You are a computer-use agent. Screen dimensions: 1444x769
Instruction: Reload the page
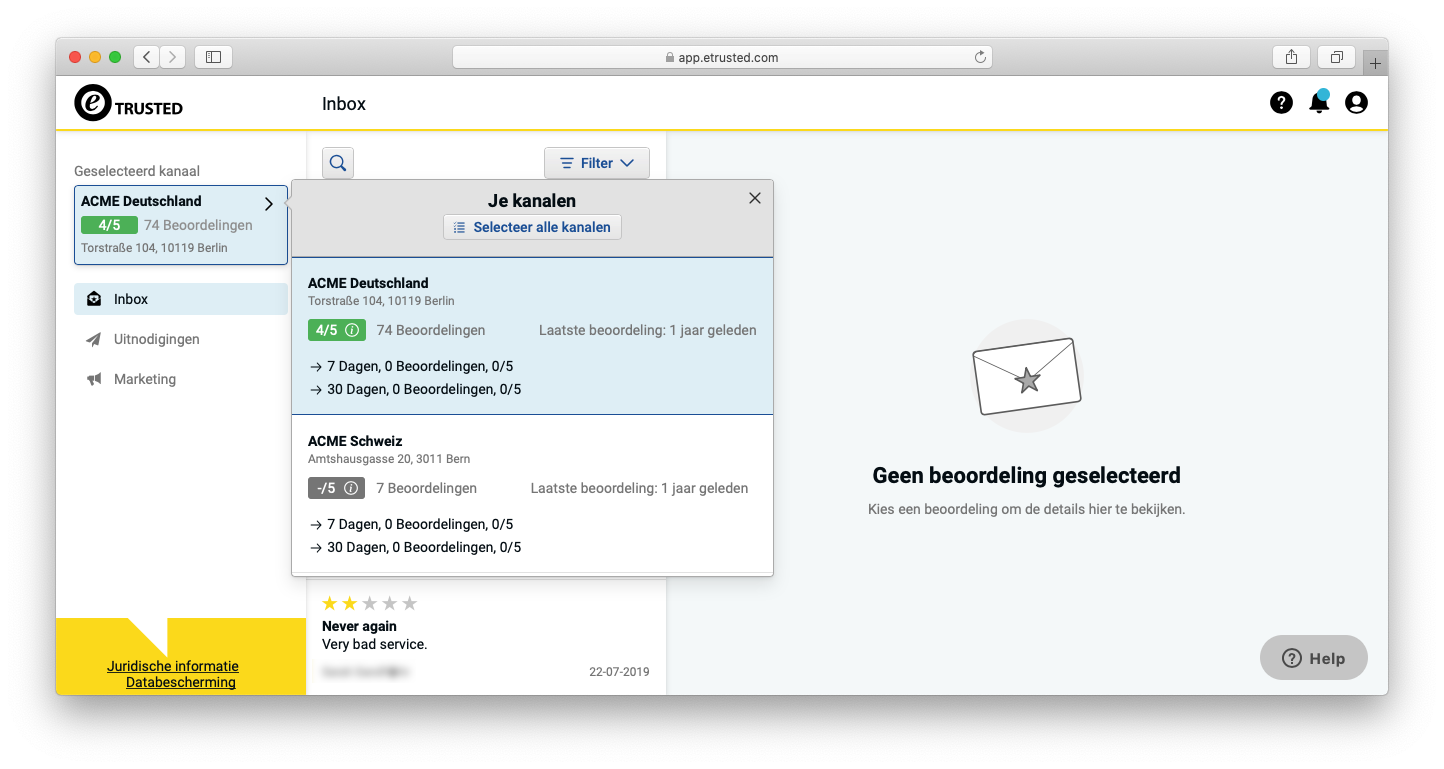pos(980,57)
